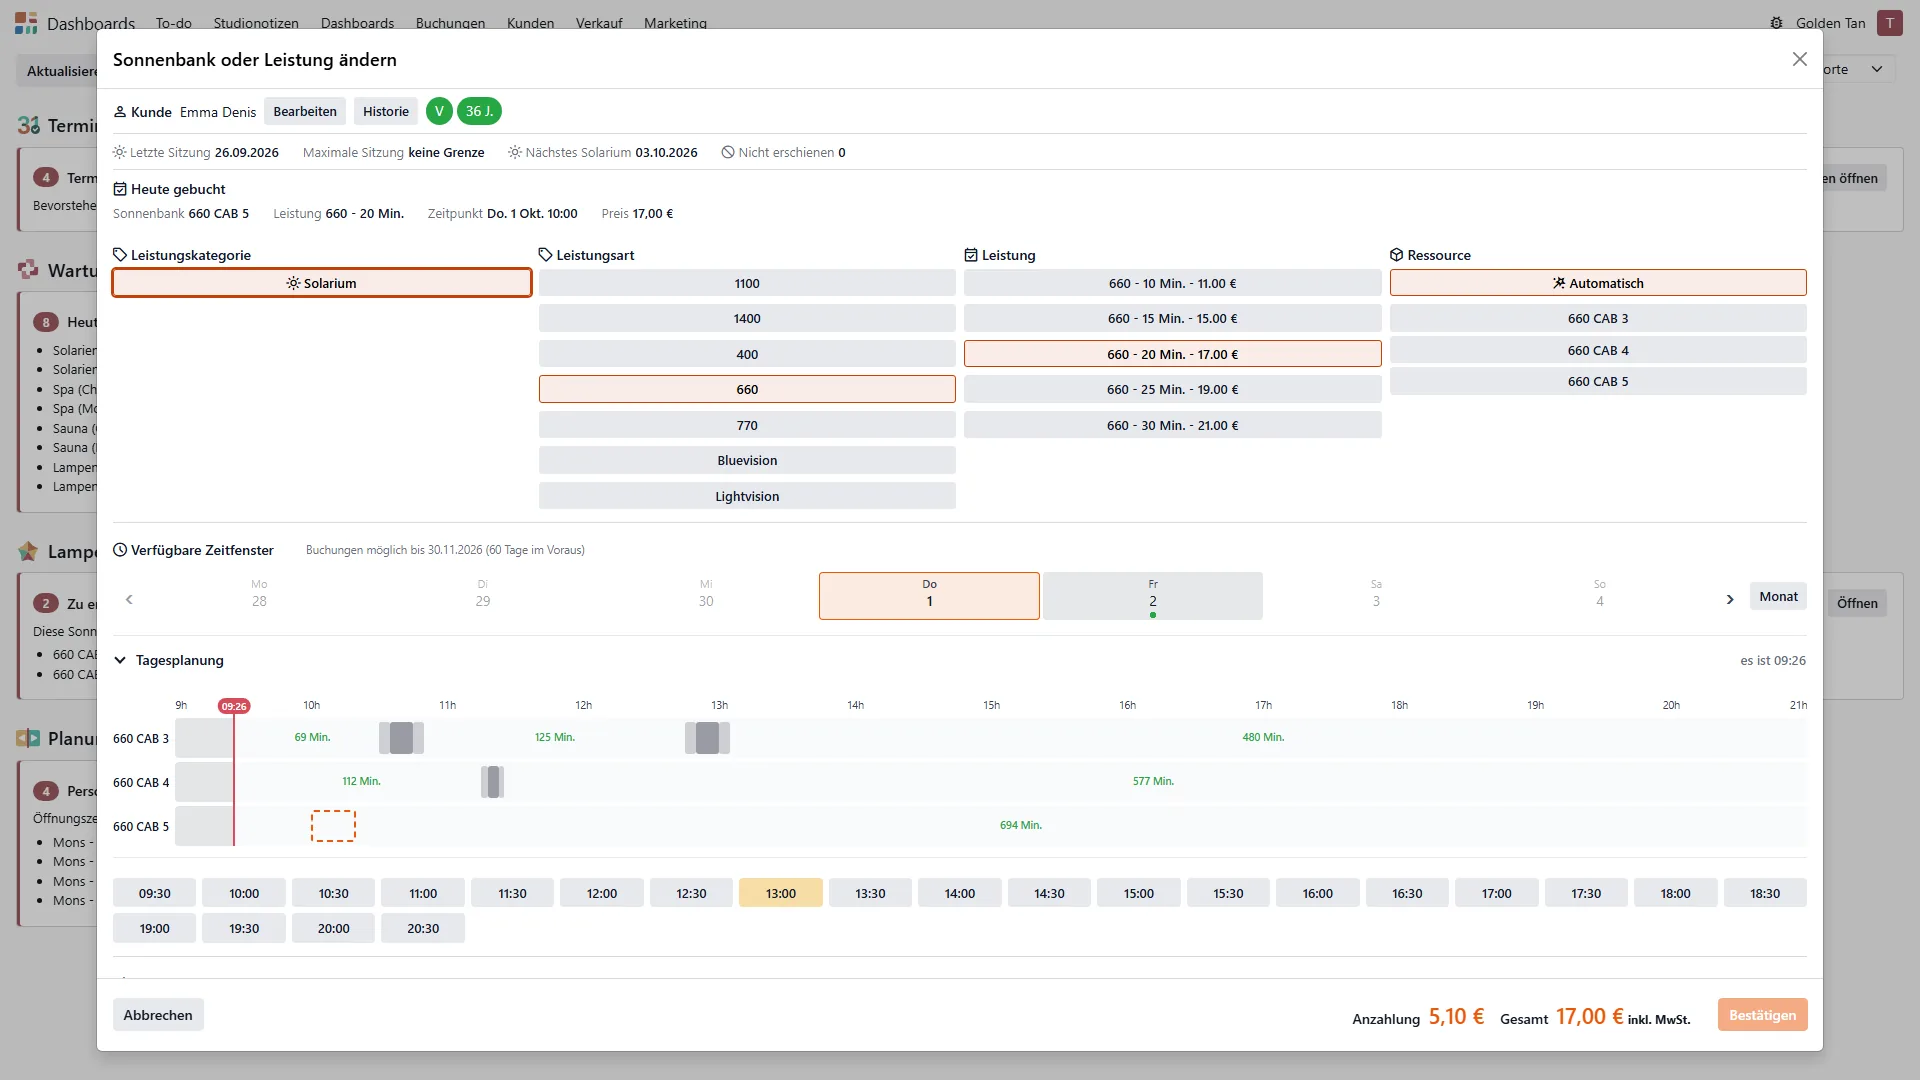This screenshot has height=1080, width=1920.
Task: Click the 09:26 current time marker
Action: pyautogui.click(x=234, y=706)
